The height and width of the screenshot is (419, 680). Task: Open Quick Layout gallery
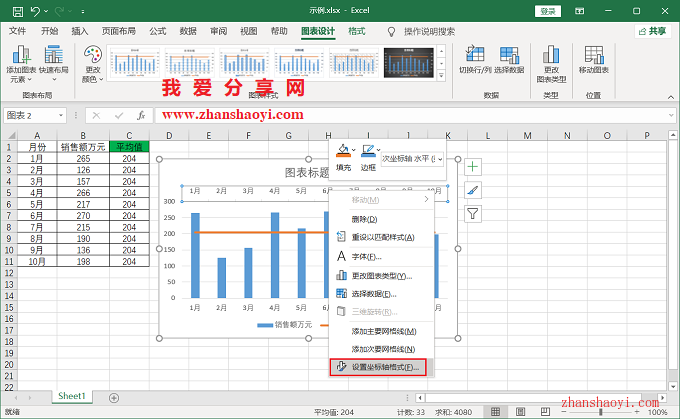(54, 64)
